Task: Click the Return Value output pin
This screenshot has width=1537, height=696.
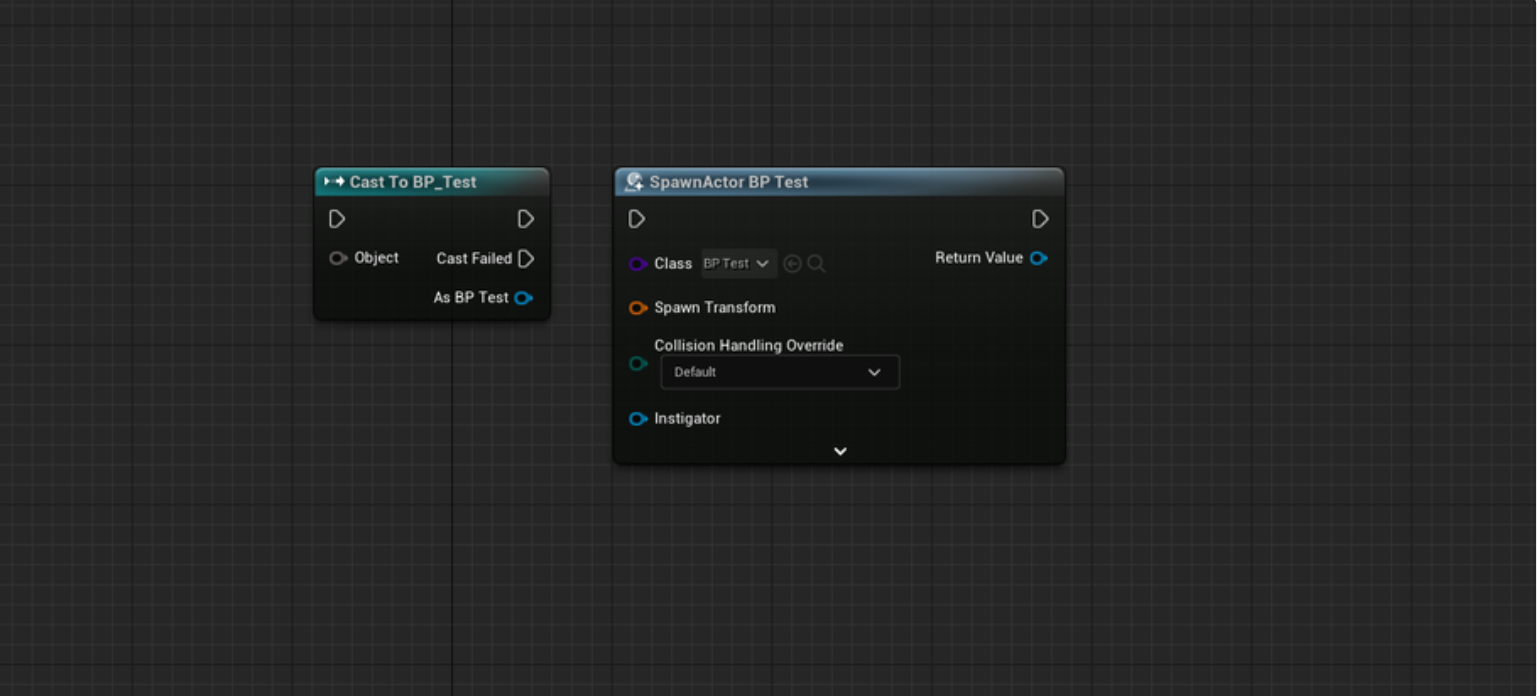Action: coord(1038,258)
